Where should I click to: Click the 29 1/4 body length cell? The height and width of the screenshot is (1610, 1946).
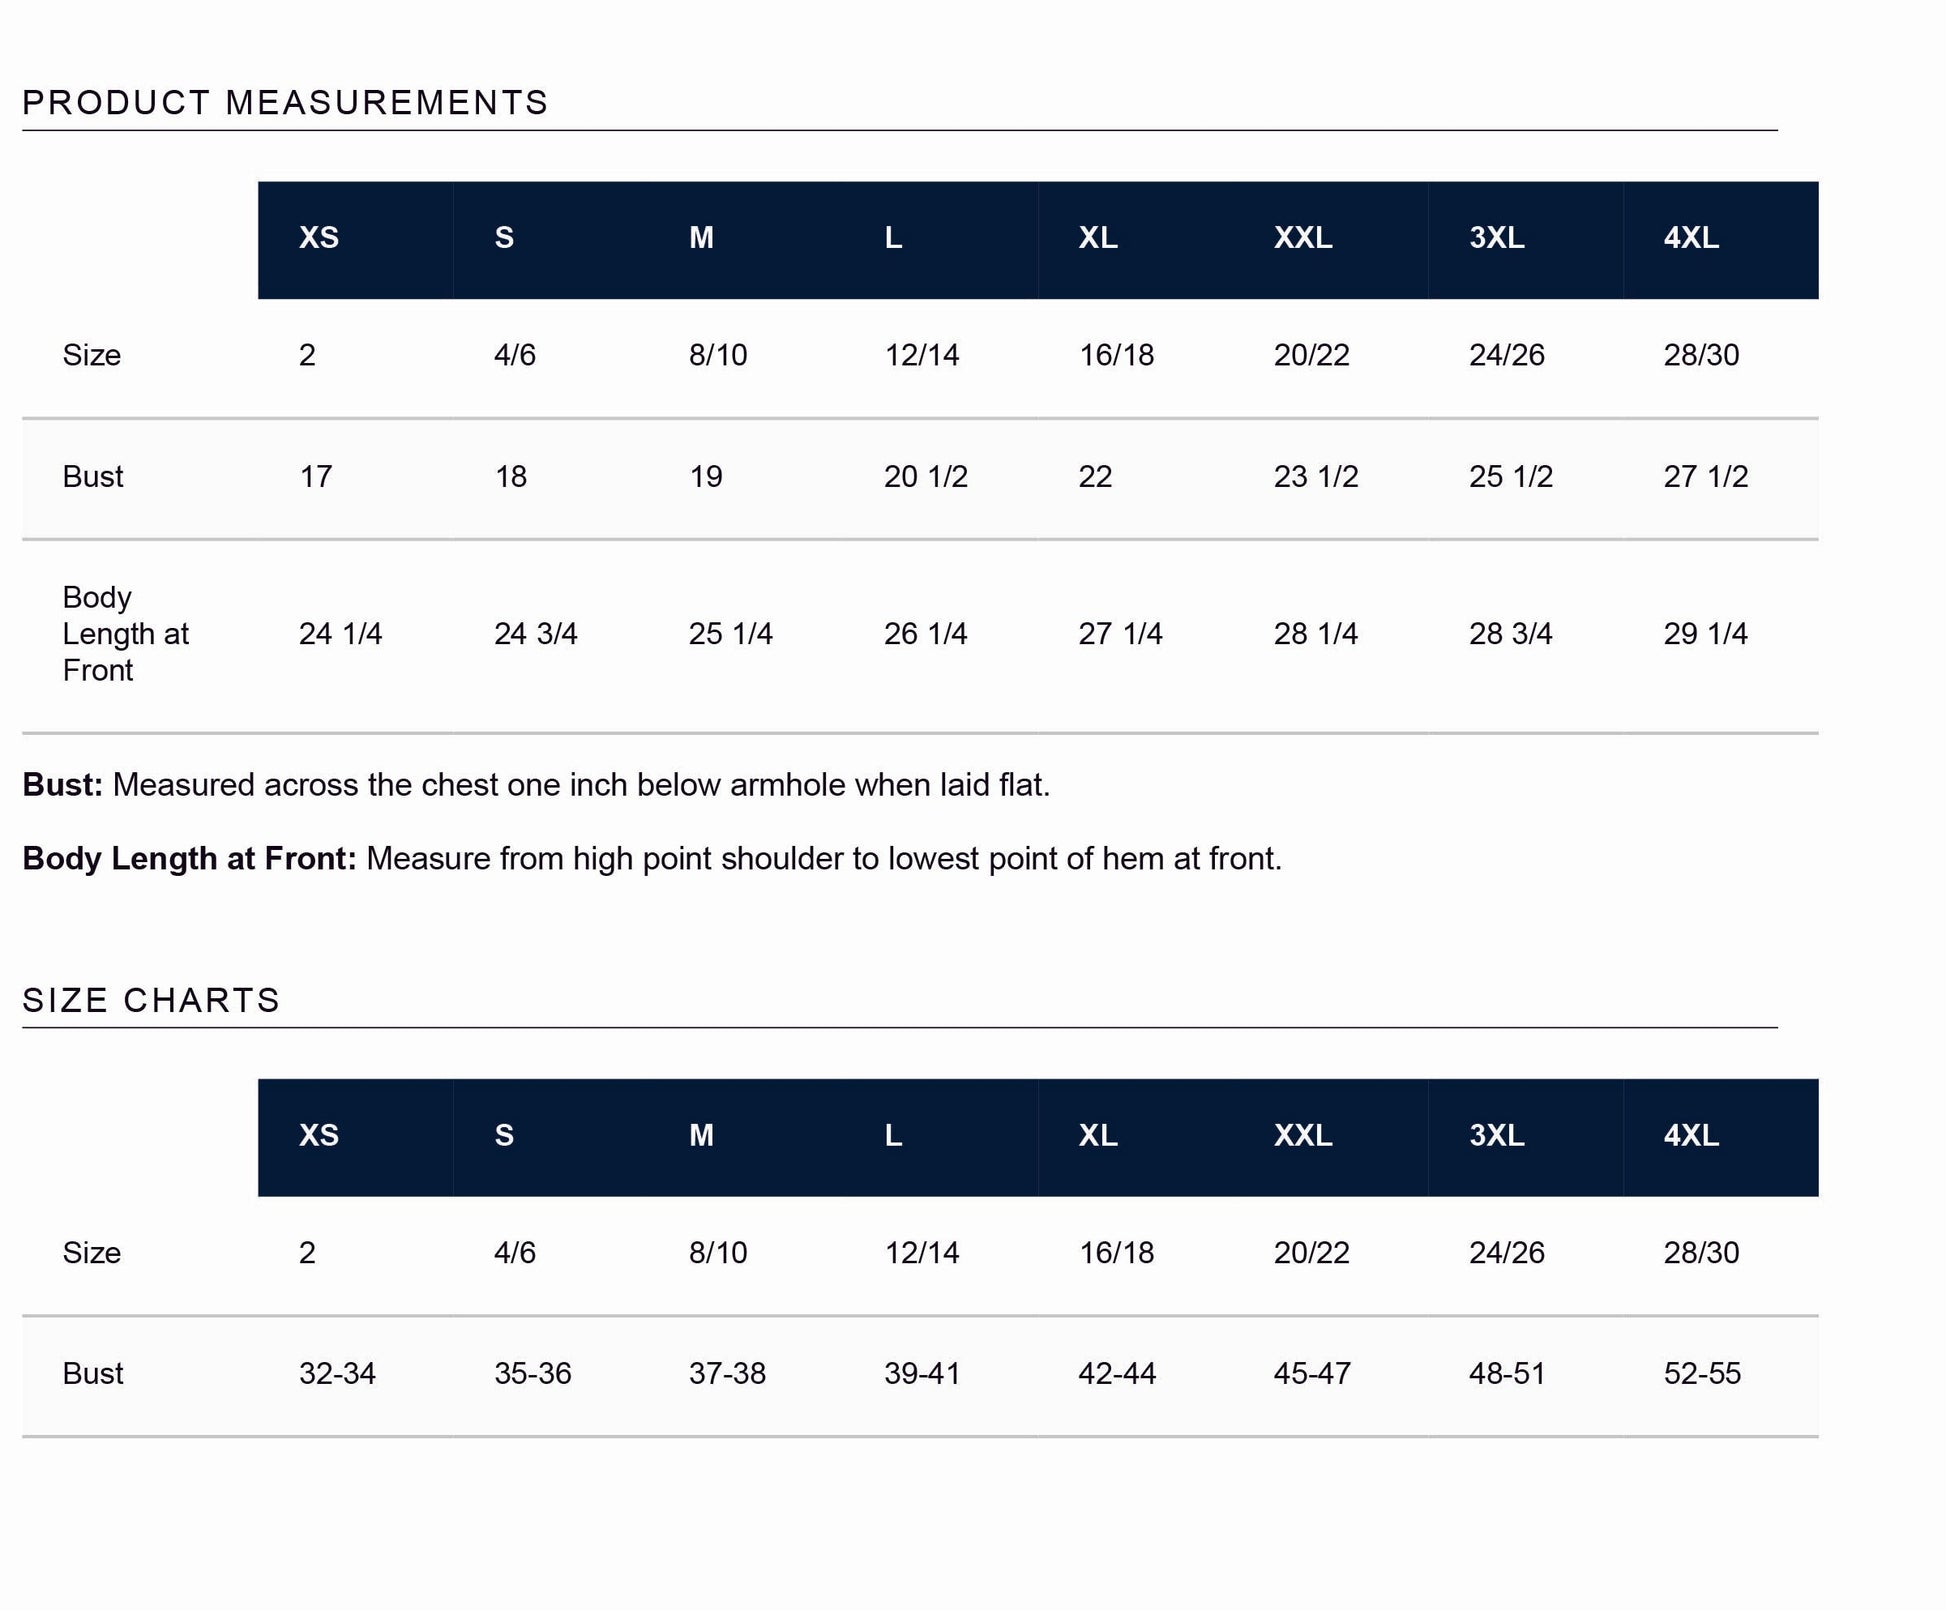click(x=1705, y=634)
